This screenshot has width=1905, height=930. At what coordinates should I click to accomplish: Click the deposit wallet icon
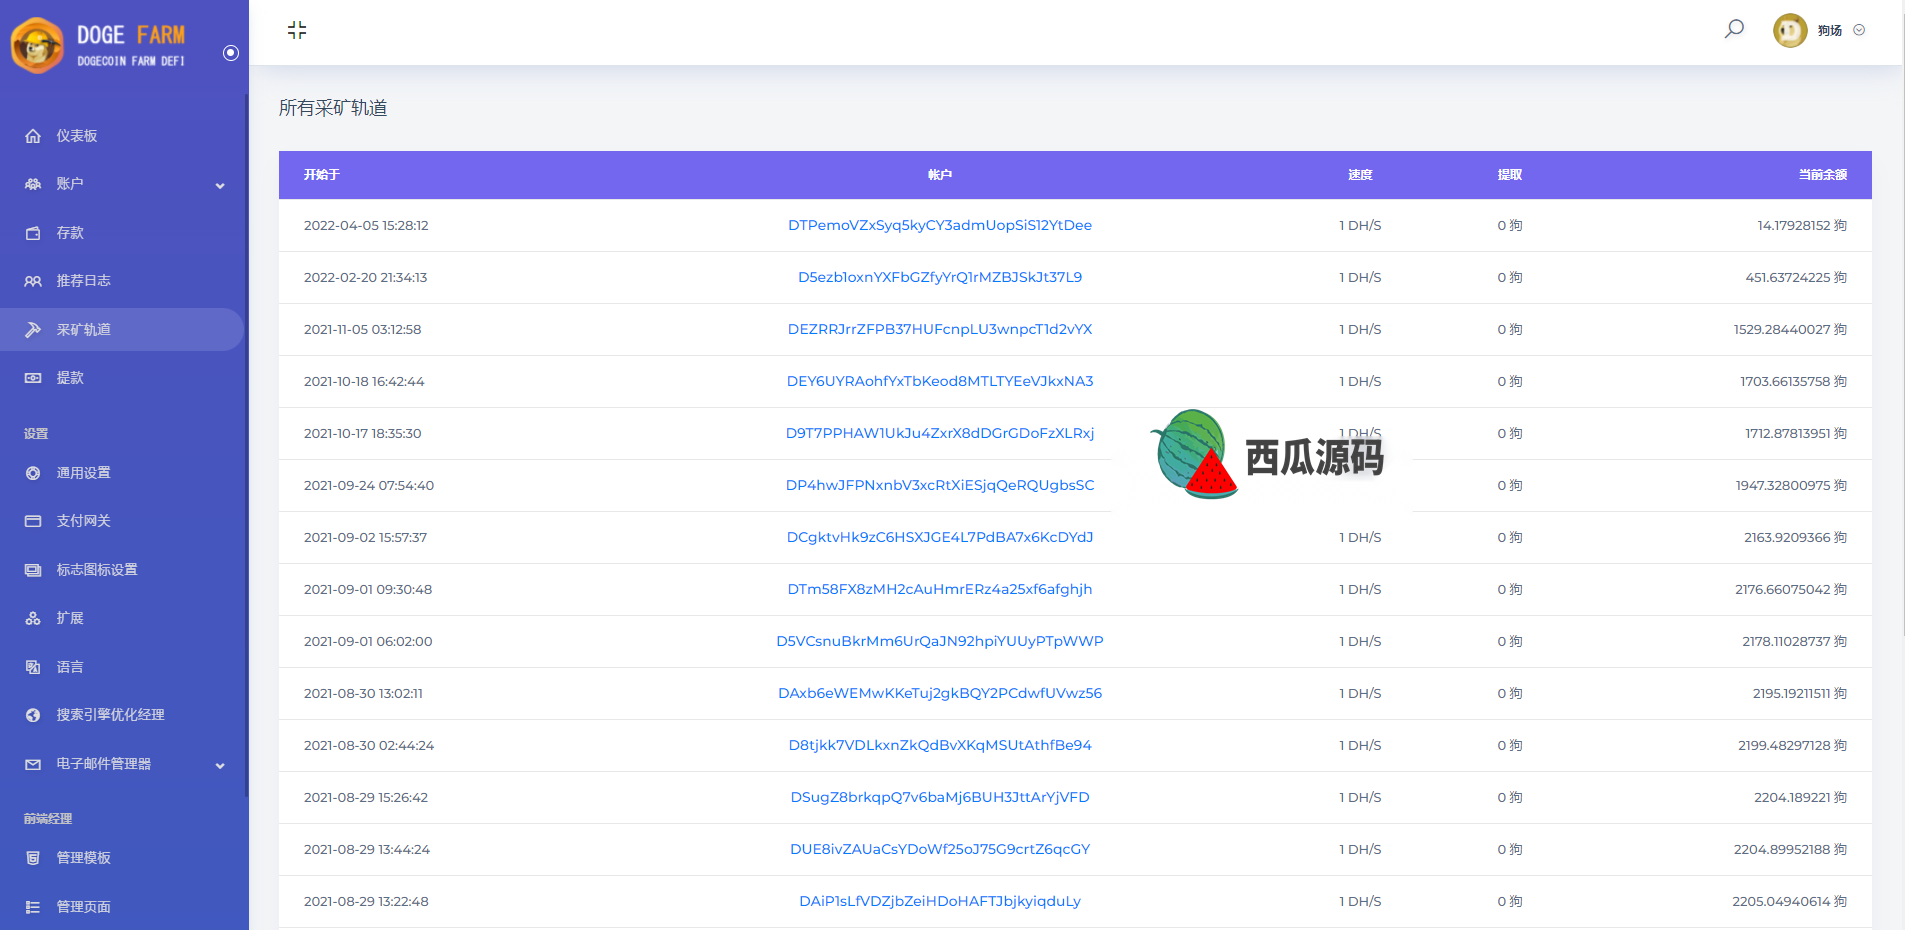(x=33, y=233)
